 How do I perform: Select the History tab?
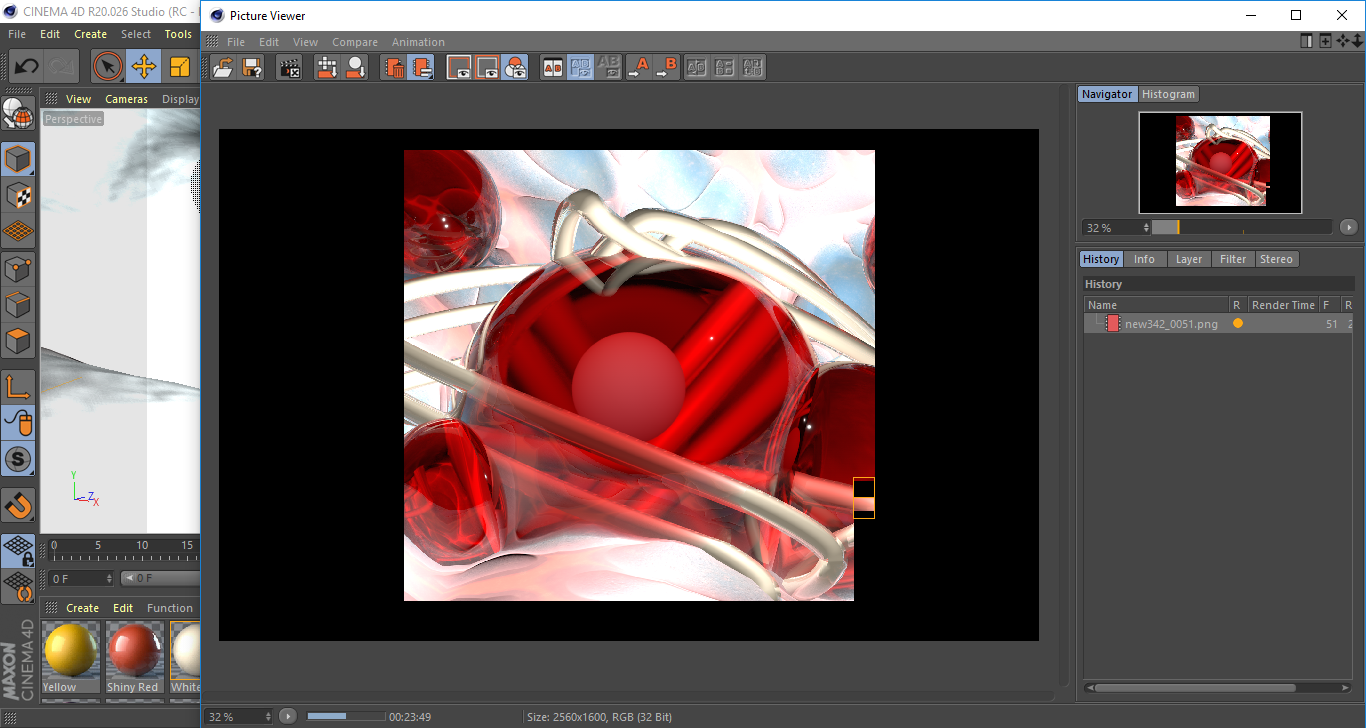tap(1101, 259)
